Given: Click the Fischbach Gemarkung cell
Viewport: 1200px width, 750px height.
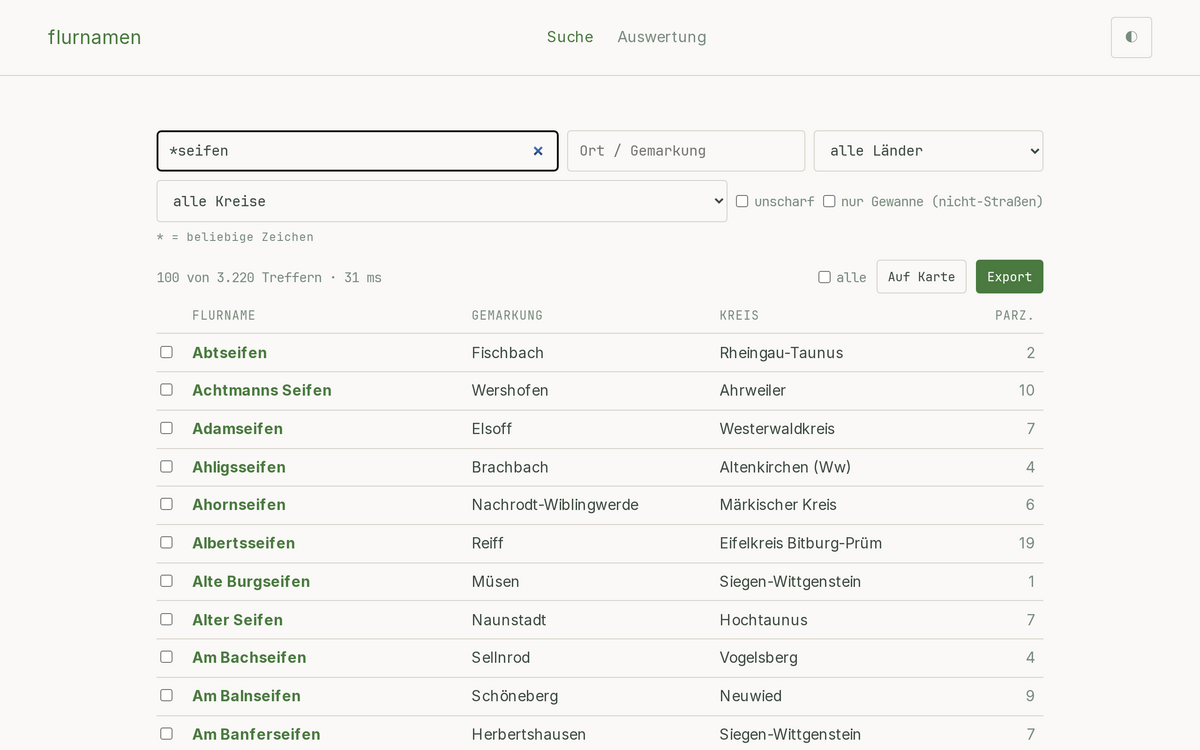Looking at the screenshot, I should (x=508, y=353).
